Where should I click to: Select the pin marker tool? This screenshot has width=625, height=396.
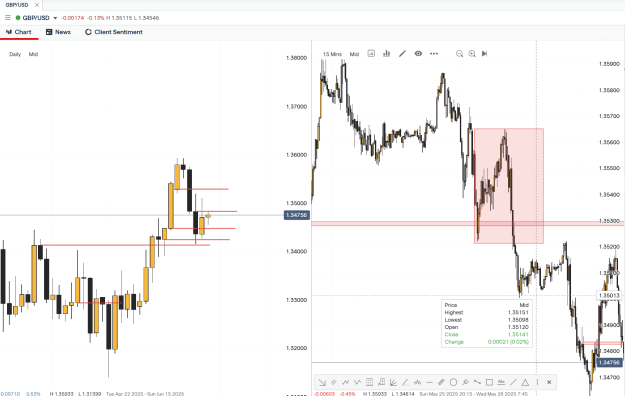pyautogui.click(x=465, y=382)
